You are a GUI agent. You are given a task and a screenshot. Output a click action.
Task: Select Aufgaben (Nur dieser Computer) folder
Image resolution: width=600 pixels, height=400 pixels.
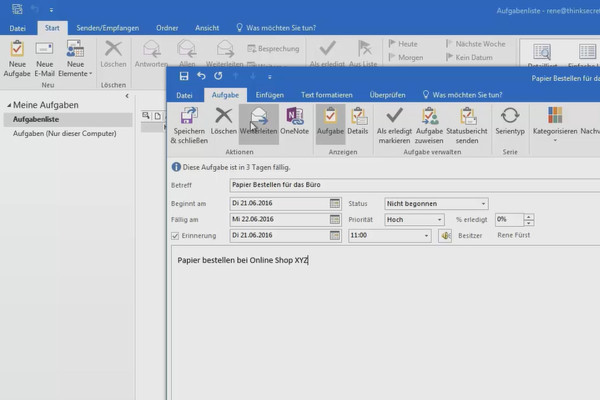(65, 134)
